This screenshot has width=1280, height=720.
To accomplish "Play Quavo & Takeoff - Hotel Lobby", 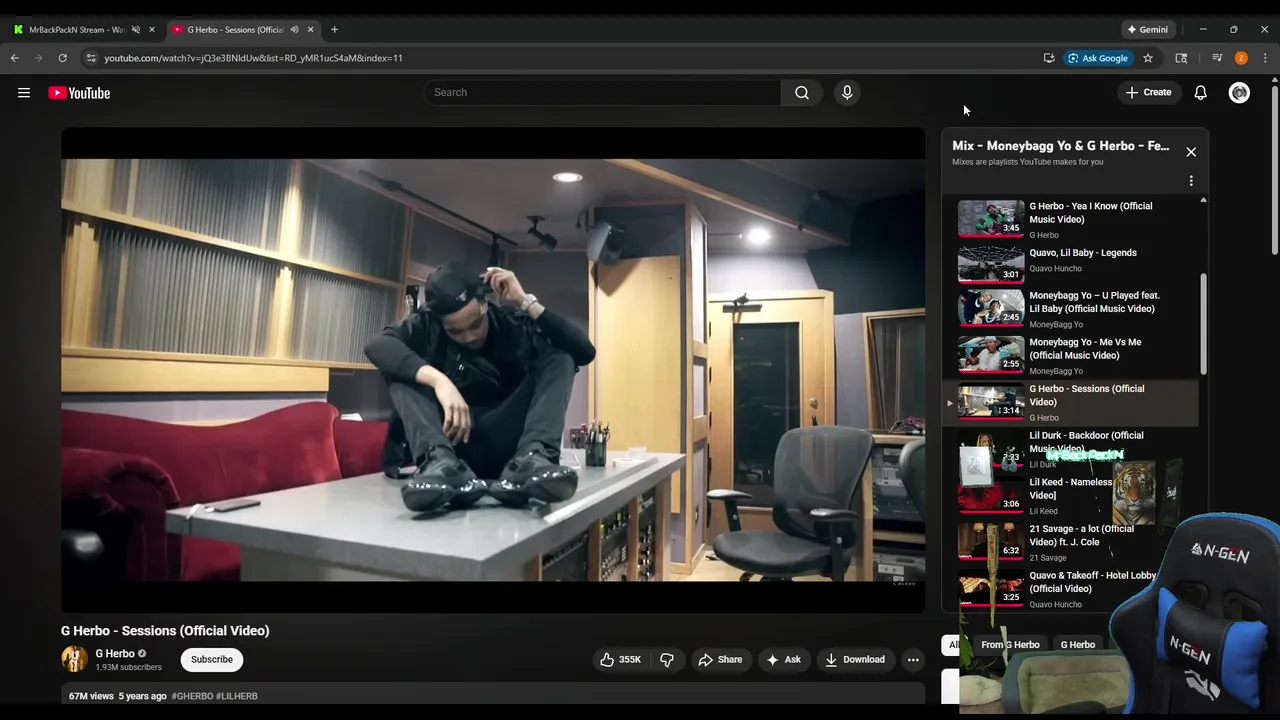I will click(1070, 589).
